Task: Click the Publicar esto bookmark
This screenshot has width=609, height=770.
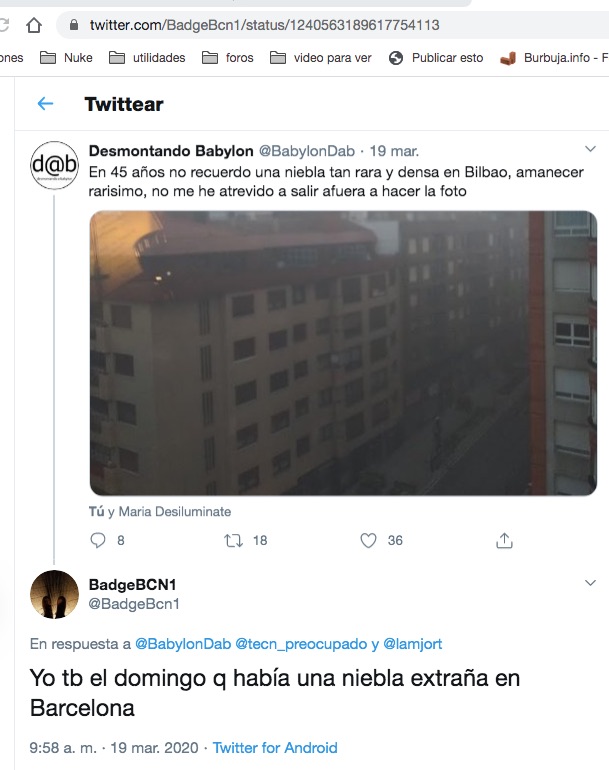Action: point(436,58)
